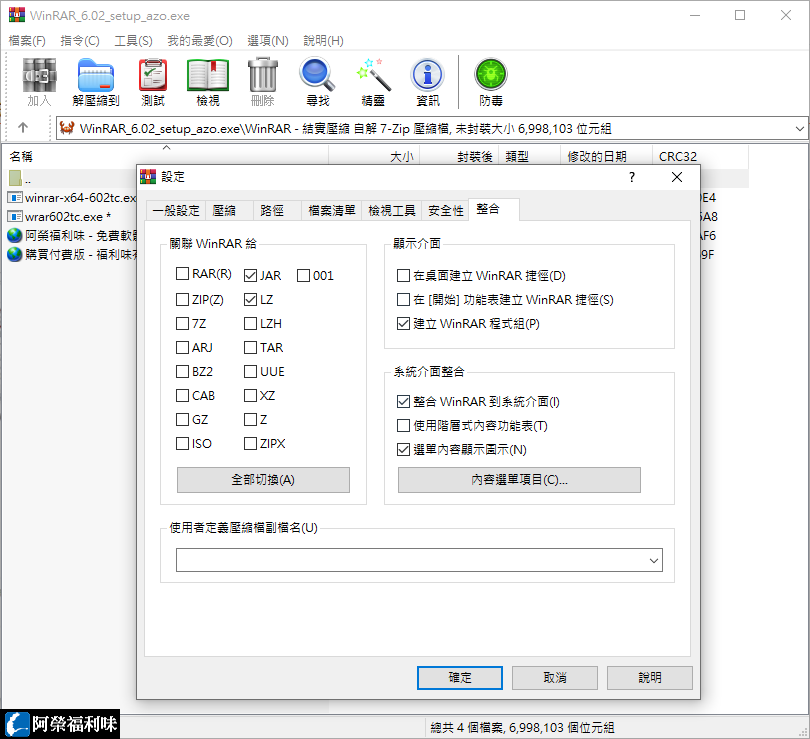810x739 pixels.
Task: Sort by the 名稱 column header
Action: [x=165, y=156]
